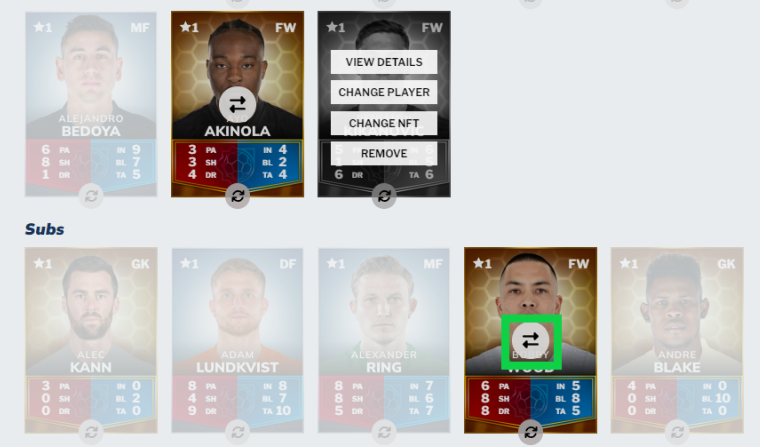Select the Change NFT option
The height and width of the screenshot is (447, 760).
point(384,123)
